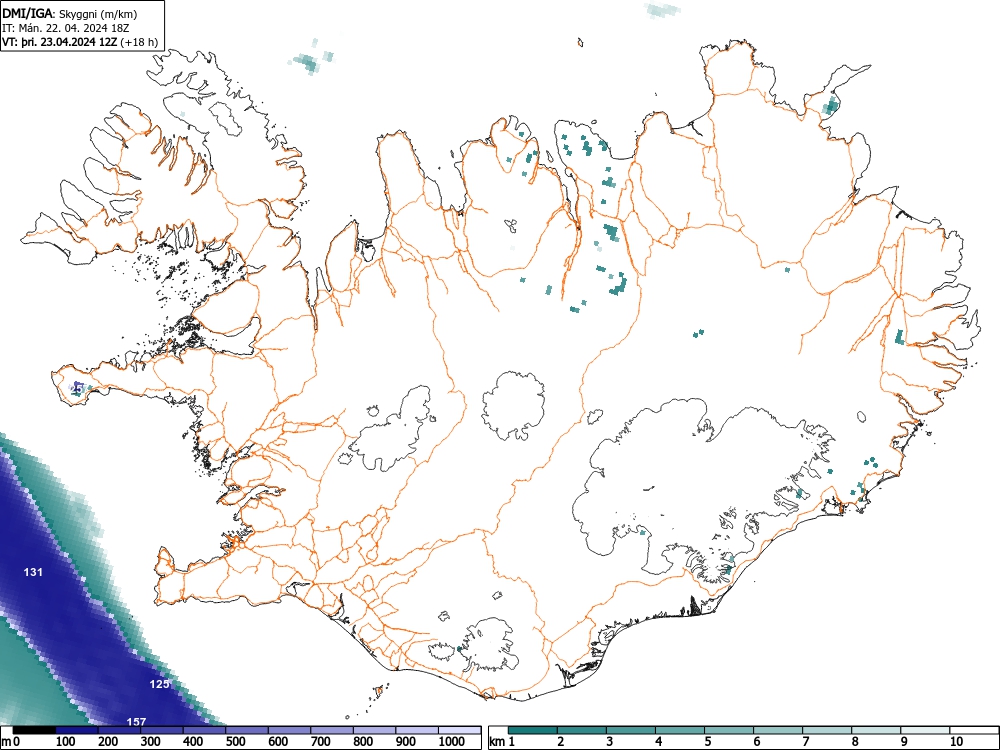The height and width of the screenshot is (750, 1000).
Task: Click the "500" label in the meter legend
Action: (235, 741)
